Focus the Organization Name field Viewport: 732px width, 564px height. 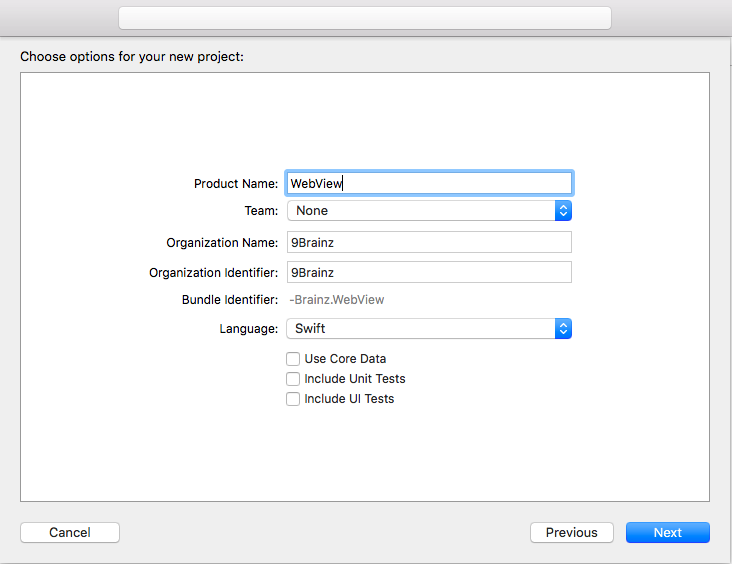click(x=428, y=242)
